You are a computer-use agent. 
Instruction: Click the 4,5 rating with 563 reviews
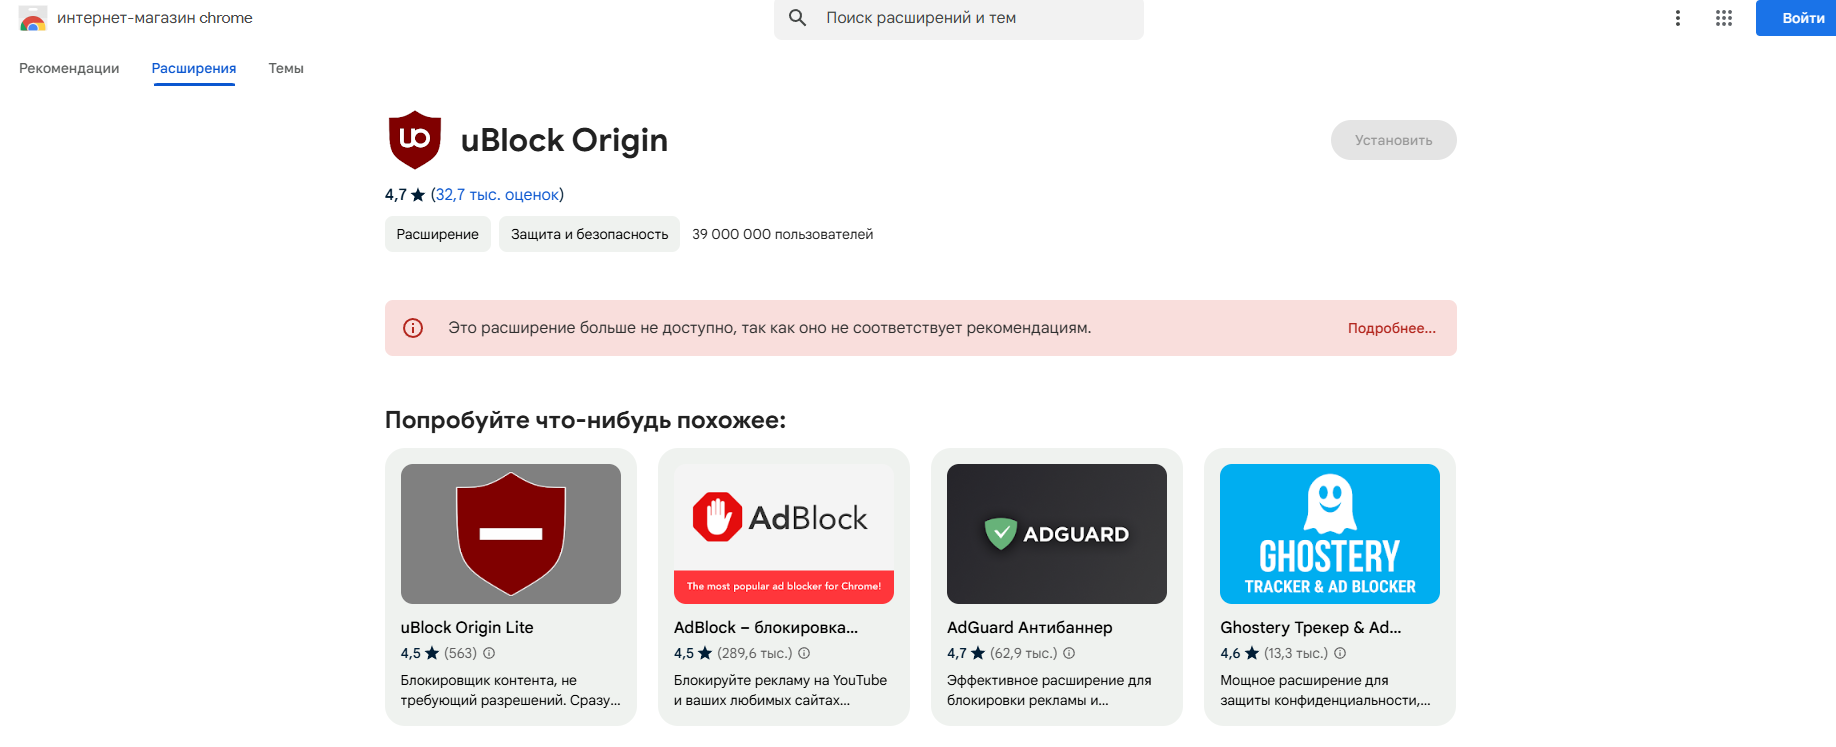[439, 653]
